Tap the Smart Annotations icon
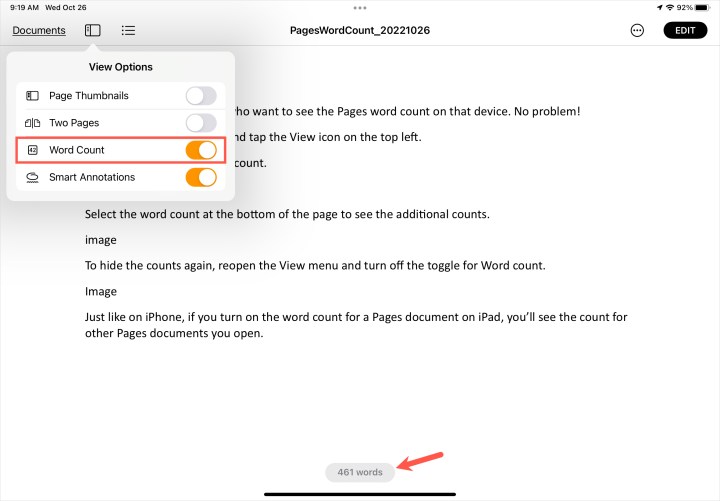Image resolution: width=720 pixels, height=501 pixels. click(32, 177)
